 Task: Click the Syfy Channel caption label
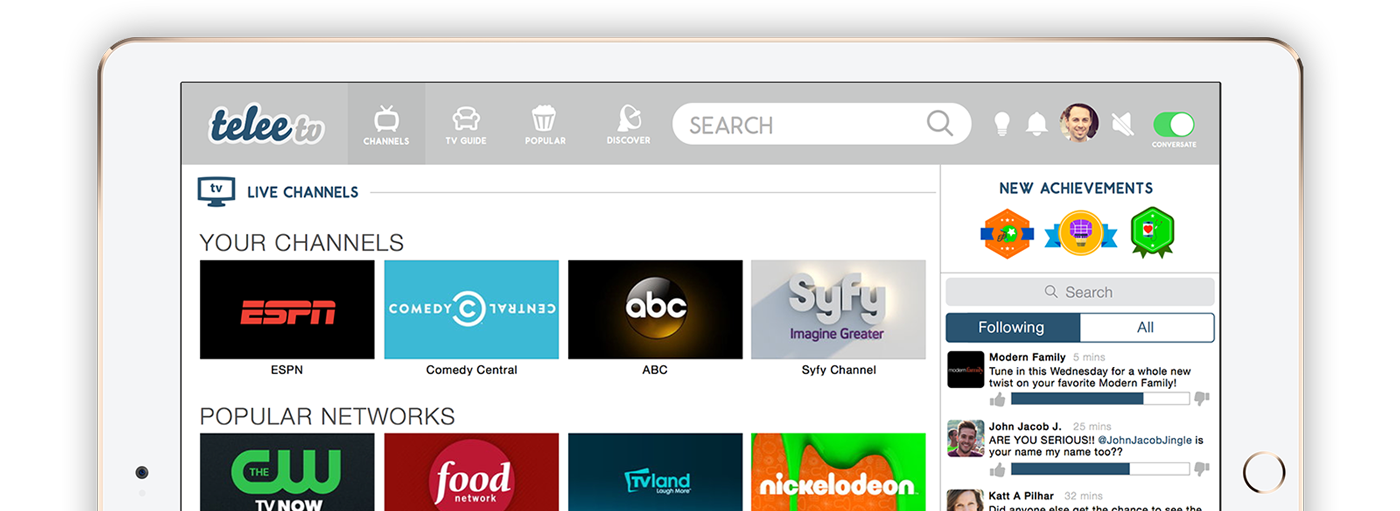838,370
